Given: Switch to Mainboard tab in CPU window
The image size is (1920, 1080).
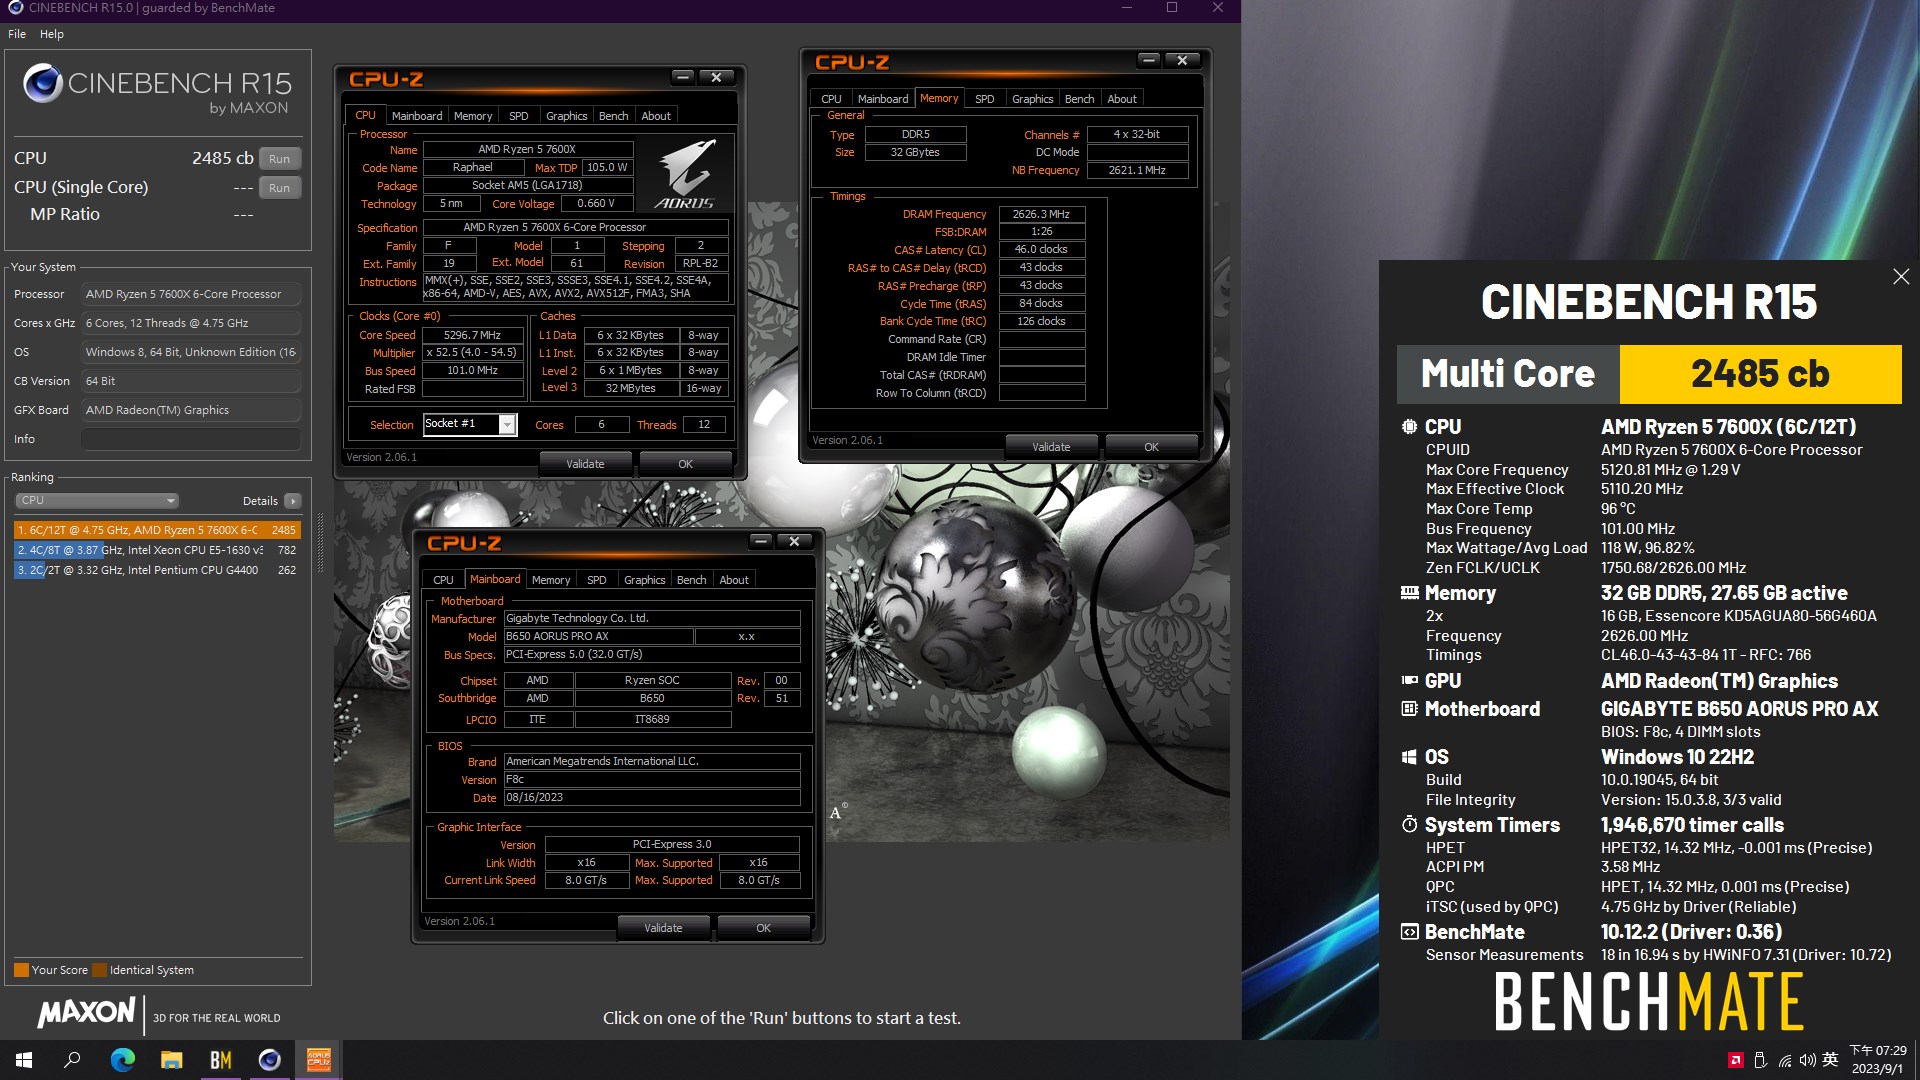Looking at the screenshot, I should click(x=416, y=116).
